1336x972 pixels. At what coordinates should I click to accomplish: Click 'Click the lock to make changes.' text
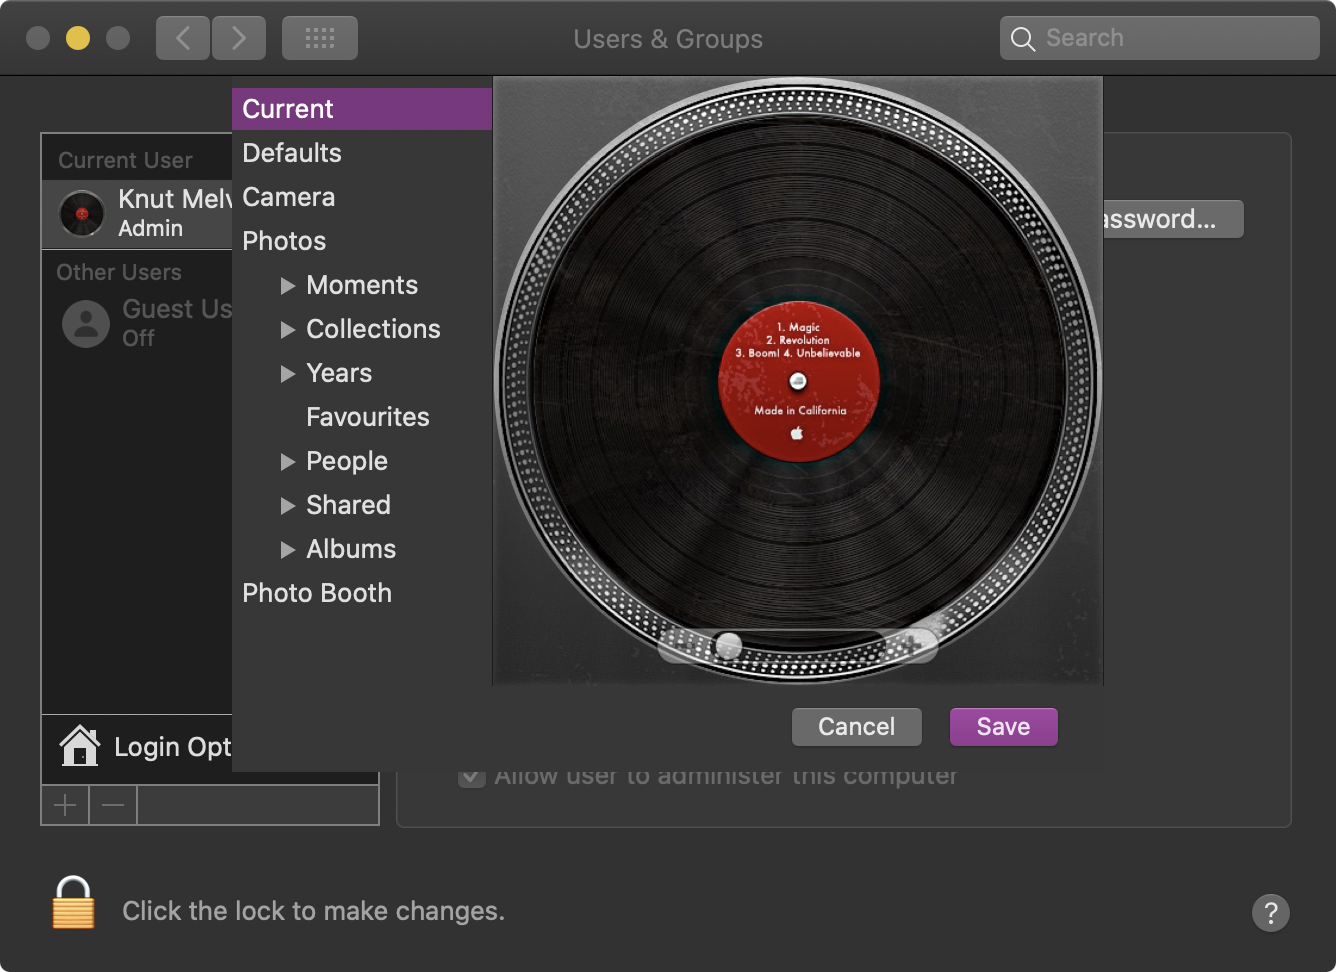(x=313, y=911)
